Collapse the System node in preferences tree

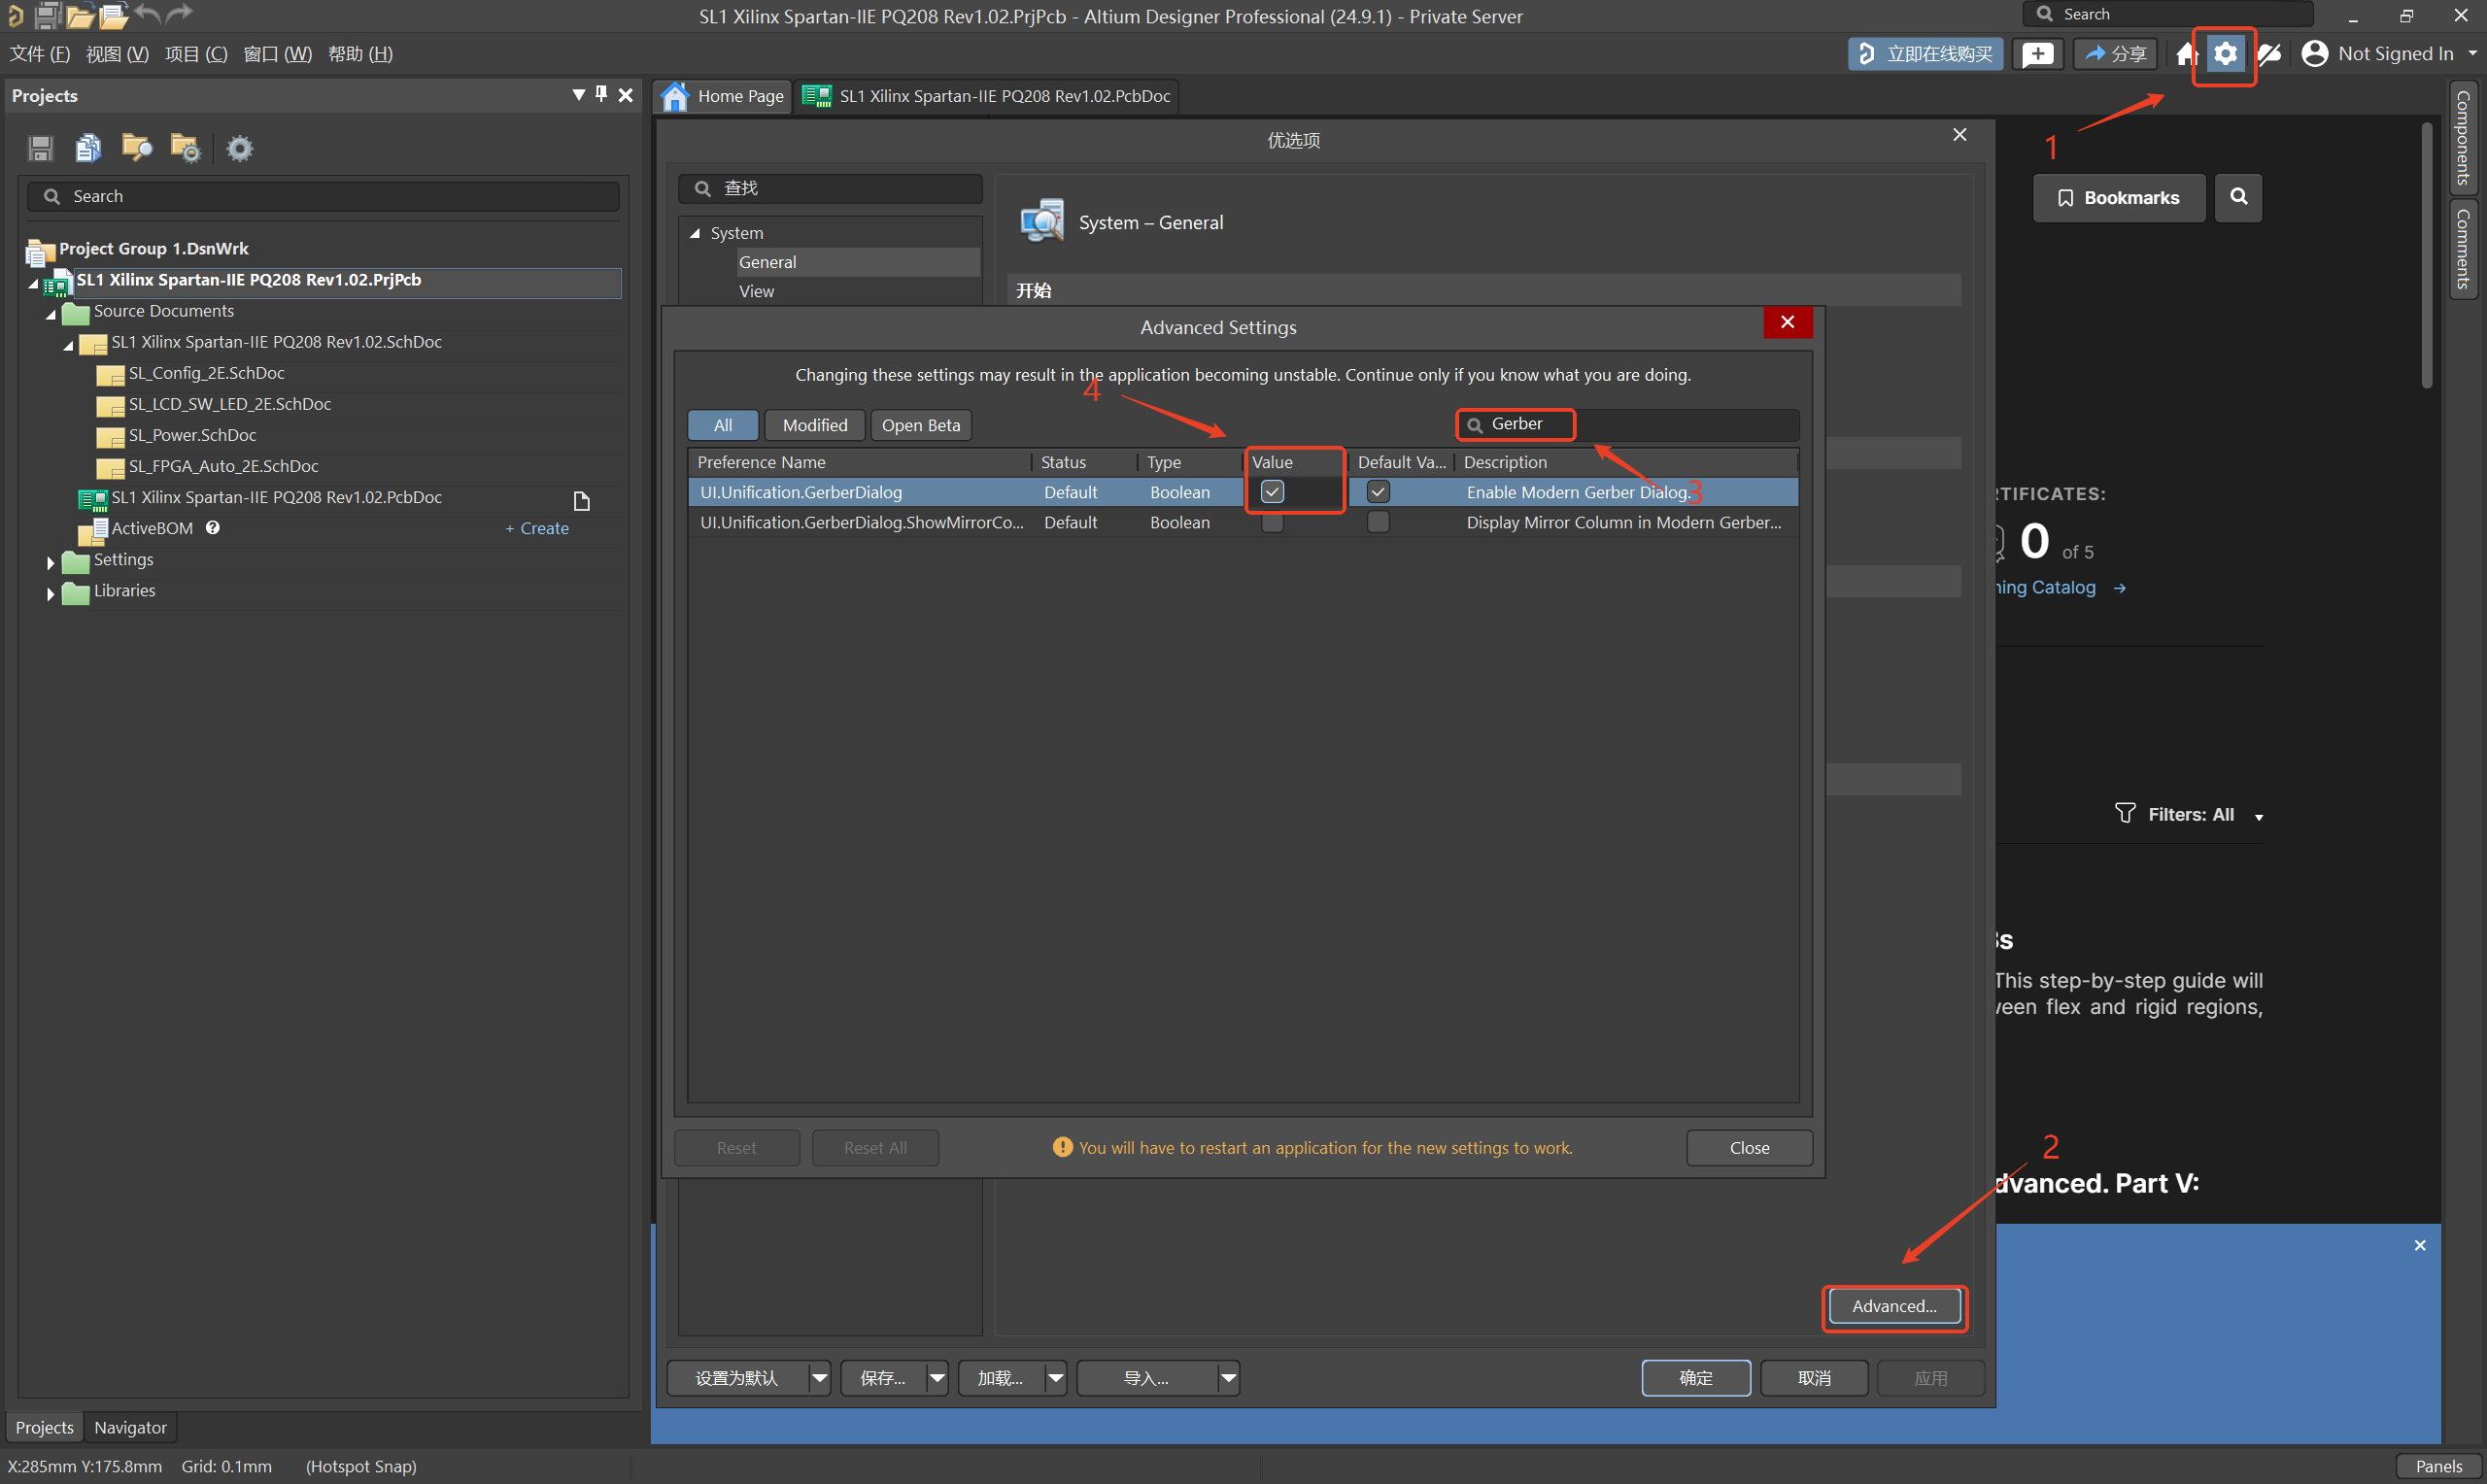(x=695, y=234)
